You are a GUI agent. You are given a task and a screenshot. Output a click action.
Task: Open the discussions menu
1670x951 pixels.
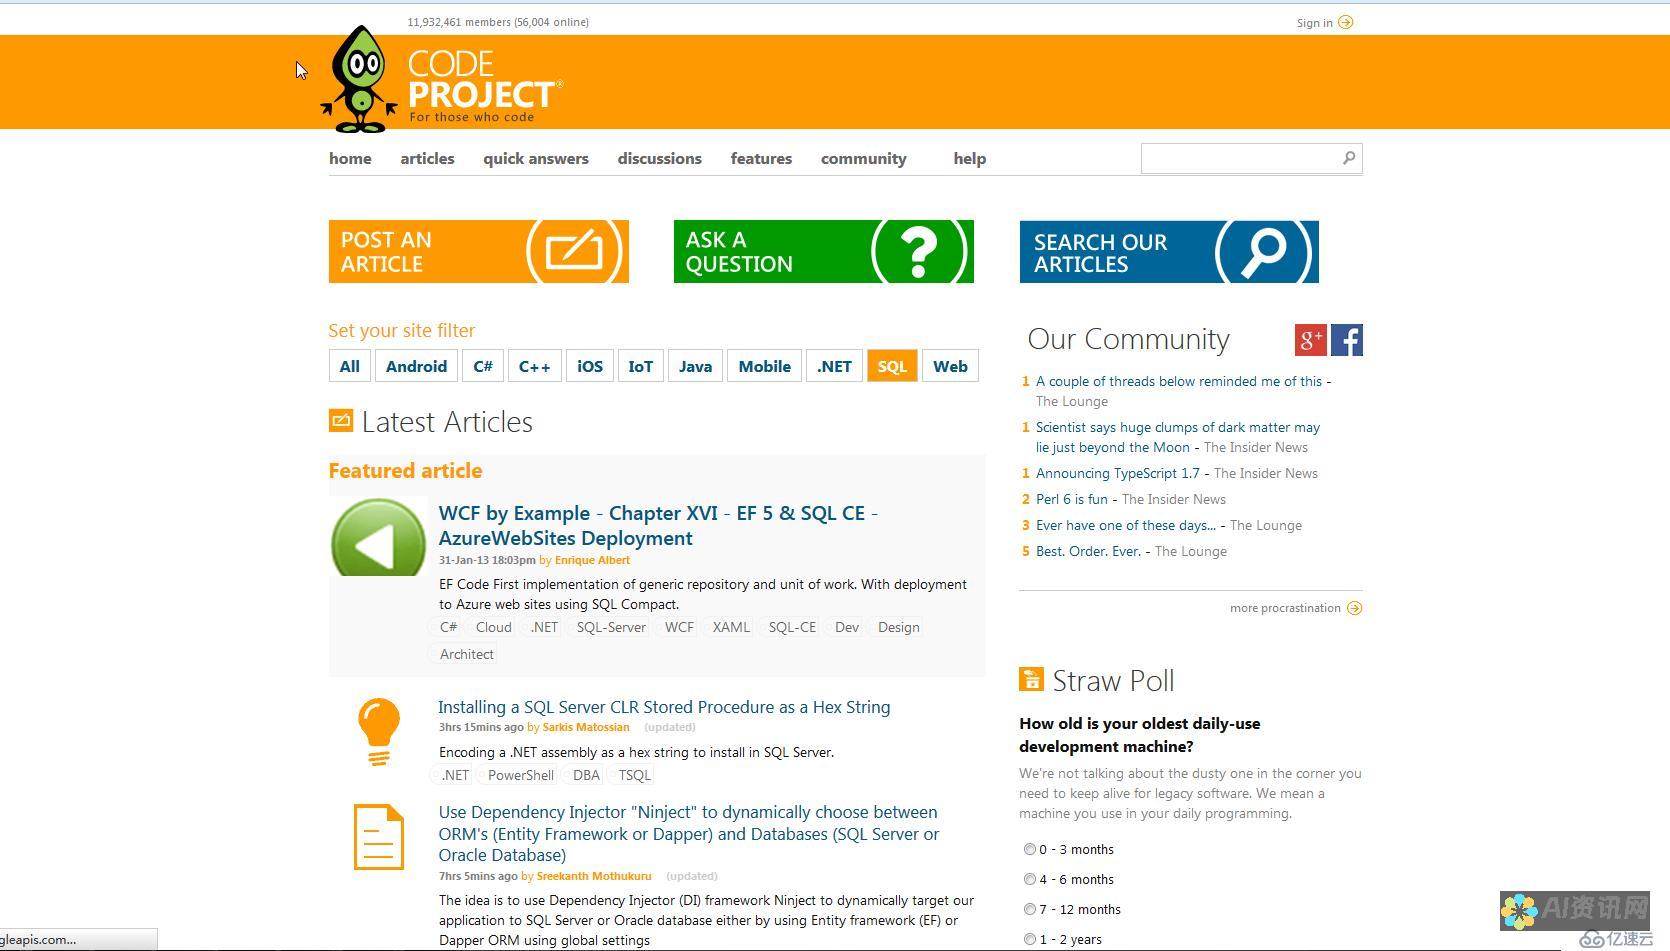[660, 158]
